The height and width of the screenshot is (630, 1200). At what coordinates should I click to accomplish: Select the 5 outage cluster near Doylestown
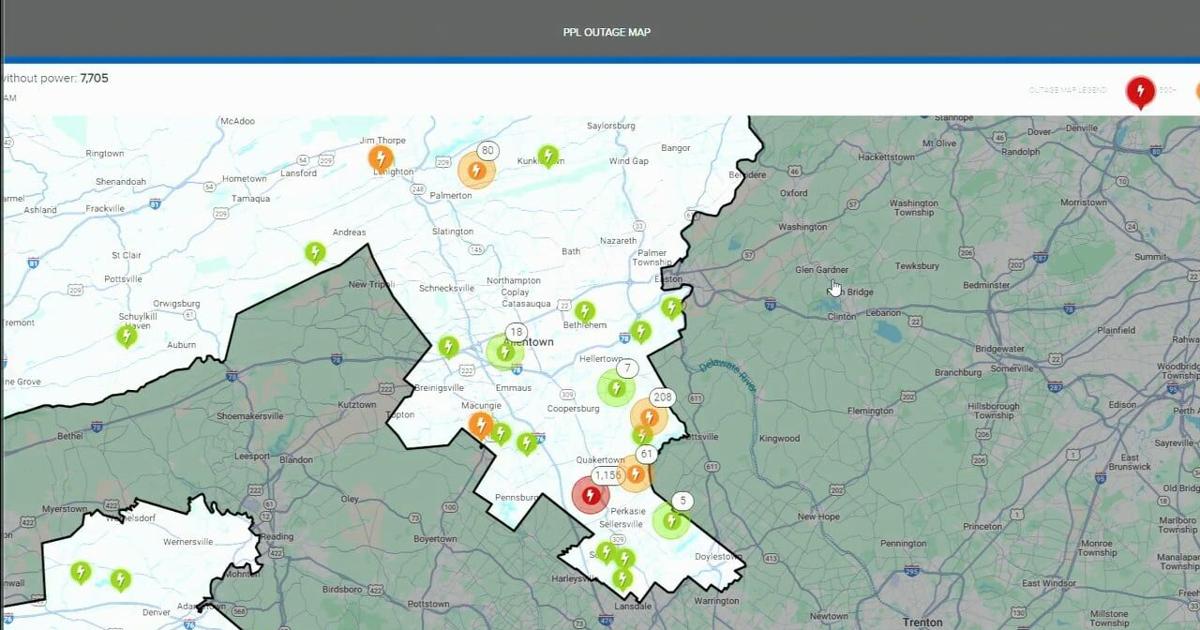682,500
